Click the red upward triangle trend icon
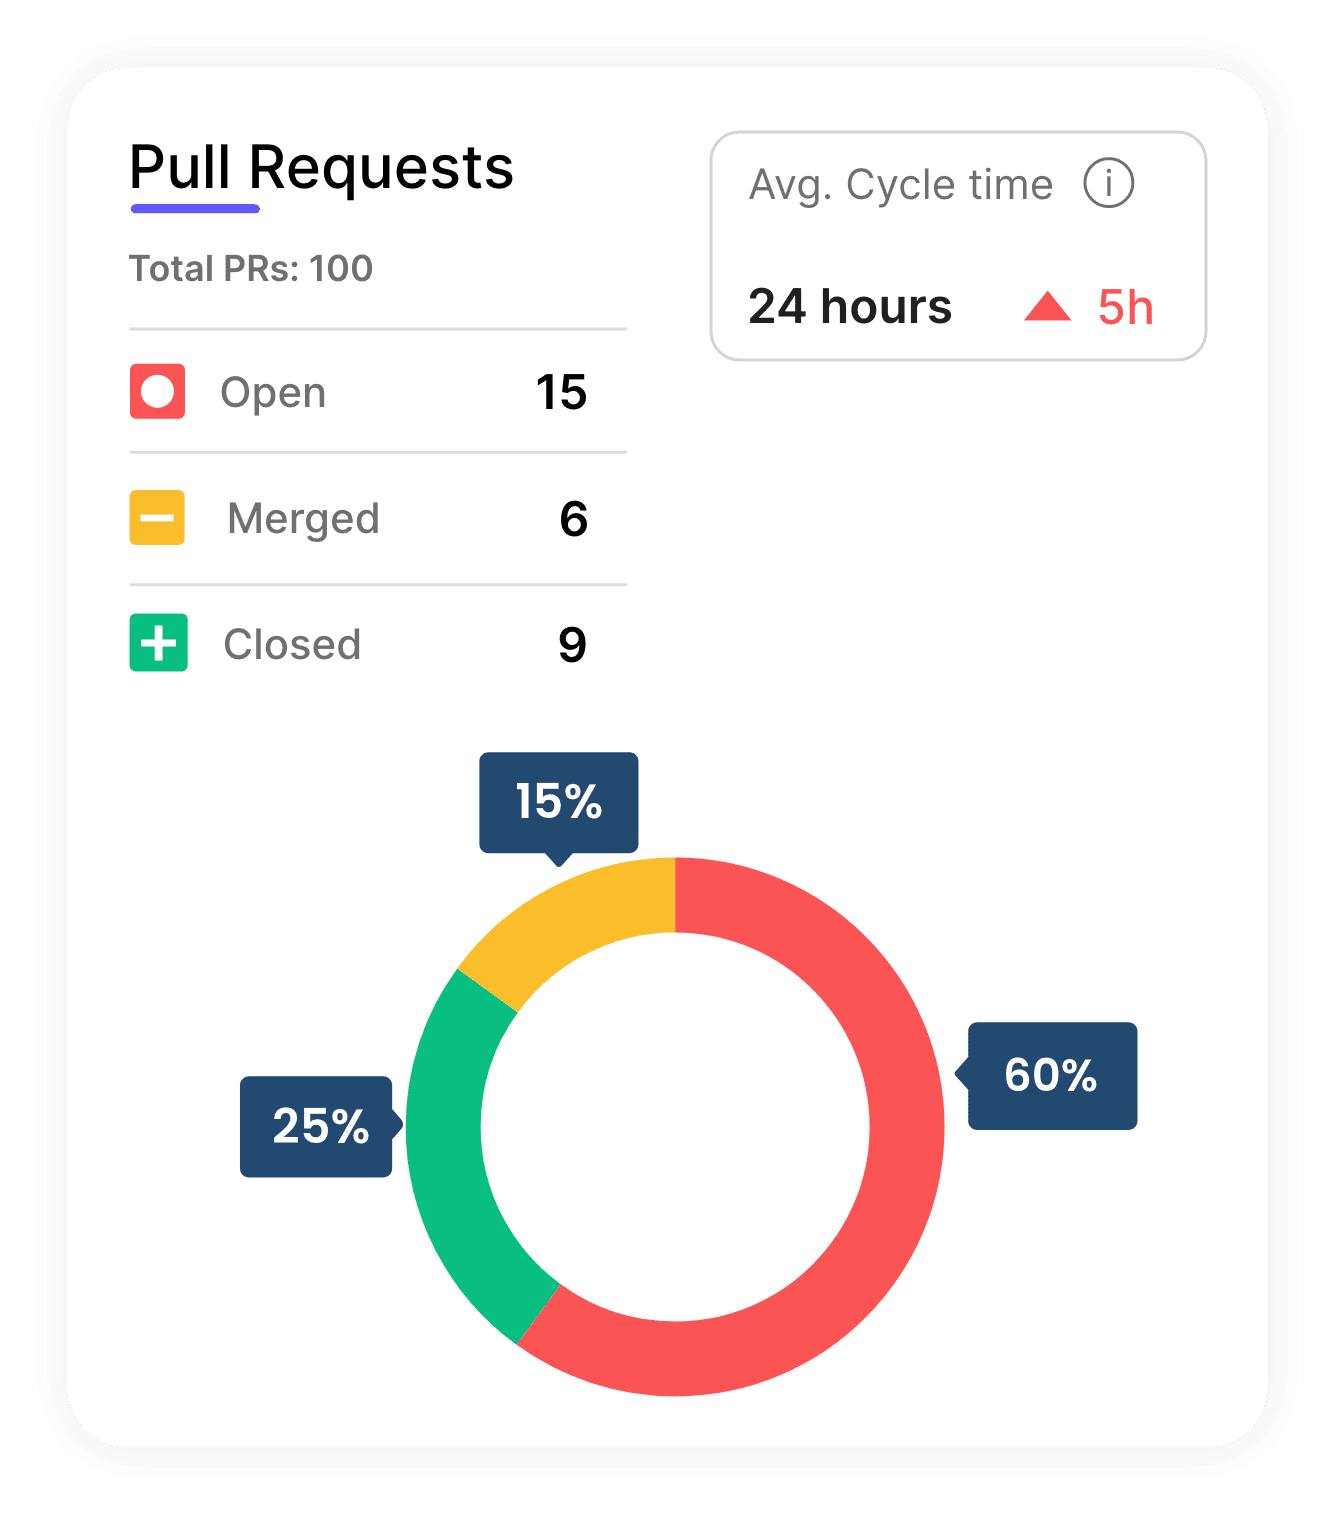The height and width of the screenshot is (1515, 1335). [1047, 307]
